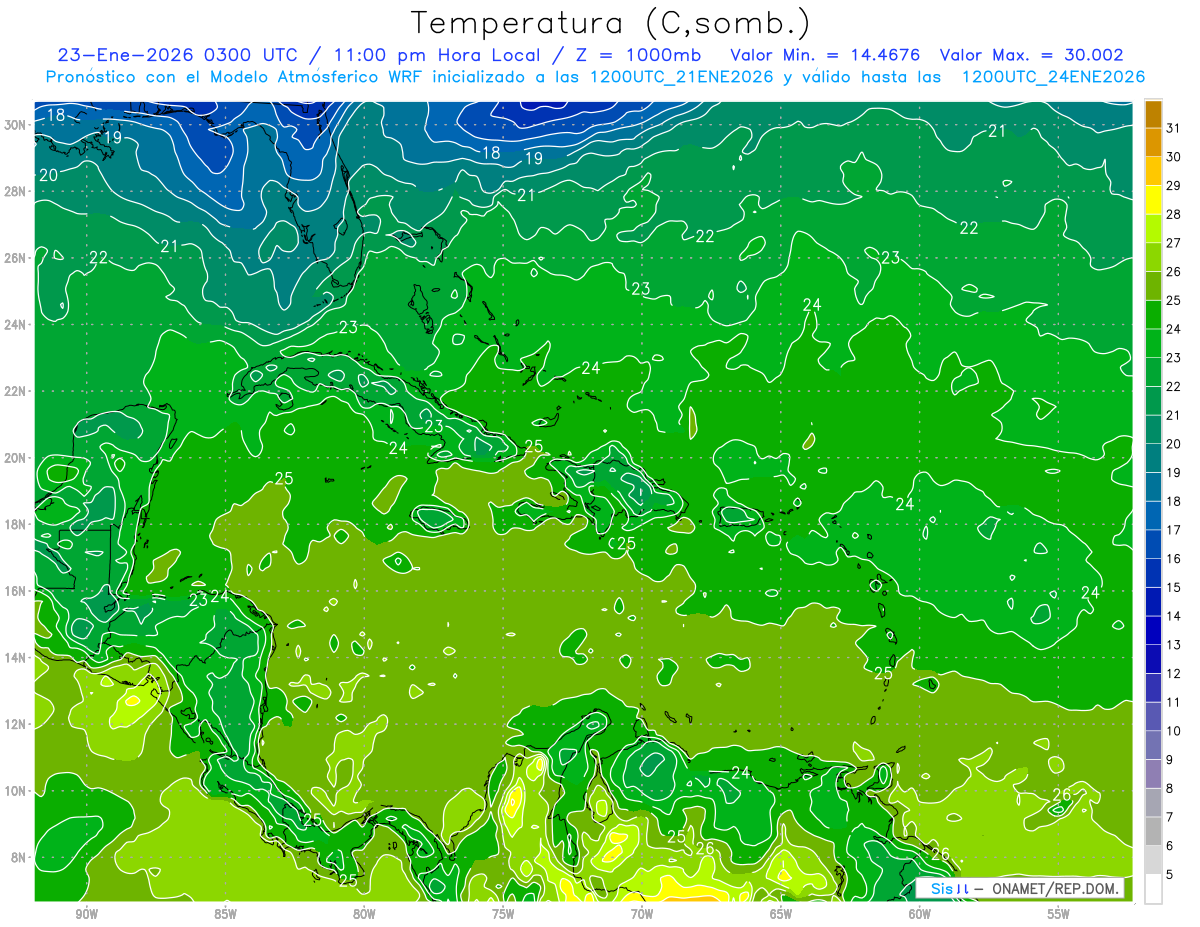
Task: Click the legend scale label 27
Action: point(1174,242)
